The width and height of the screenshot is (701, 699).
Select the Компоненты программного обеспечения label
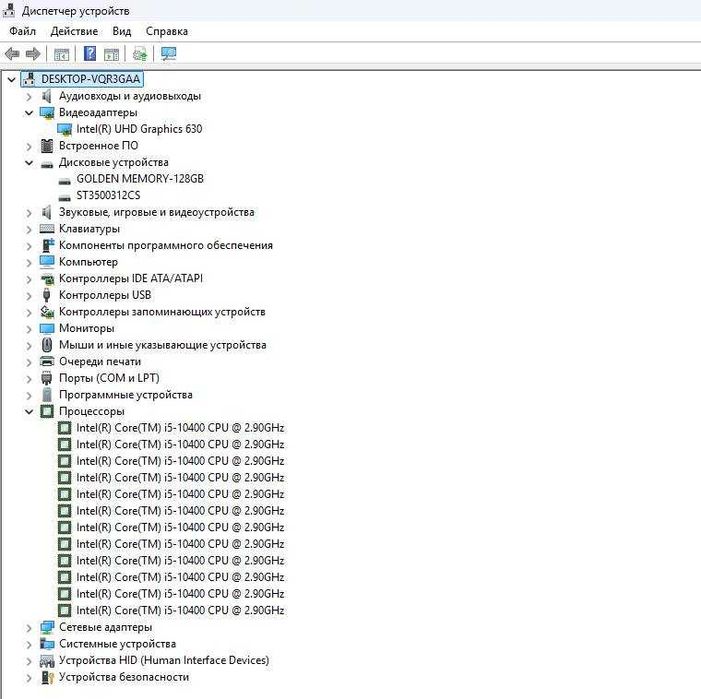click(x=166, y=245)
